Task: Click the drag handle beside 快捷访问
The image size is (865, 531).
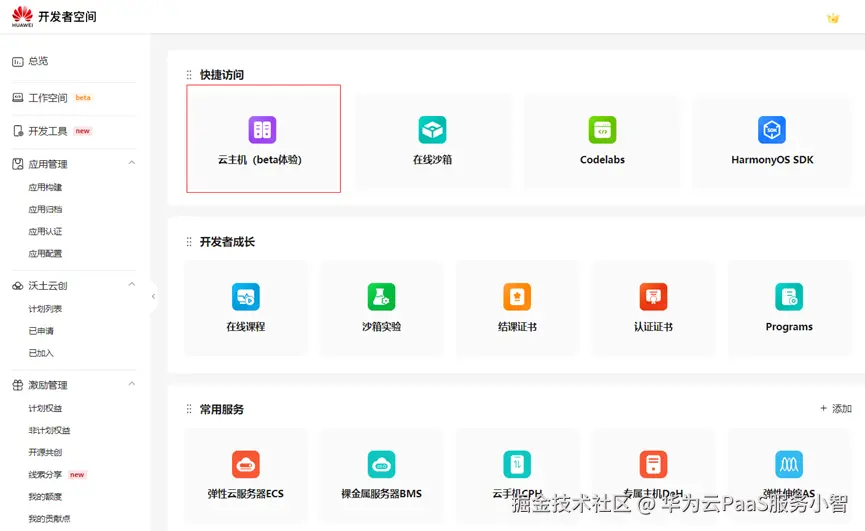Action: tap(189, 74)
